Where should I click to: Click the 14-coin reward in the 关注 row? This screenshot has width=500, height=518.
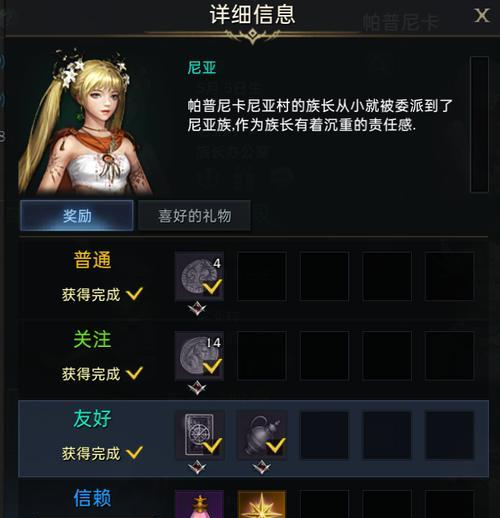tap(199, 356)
